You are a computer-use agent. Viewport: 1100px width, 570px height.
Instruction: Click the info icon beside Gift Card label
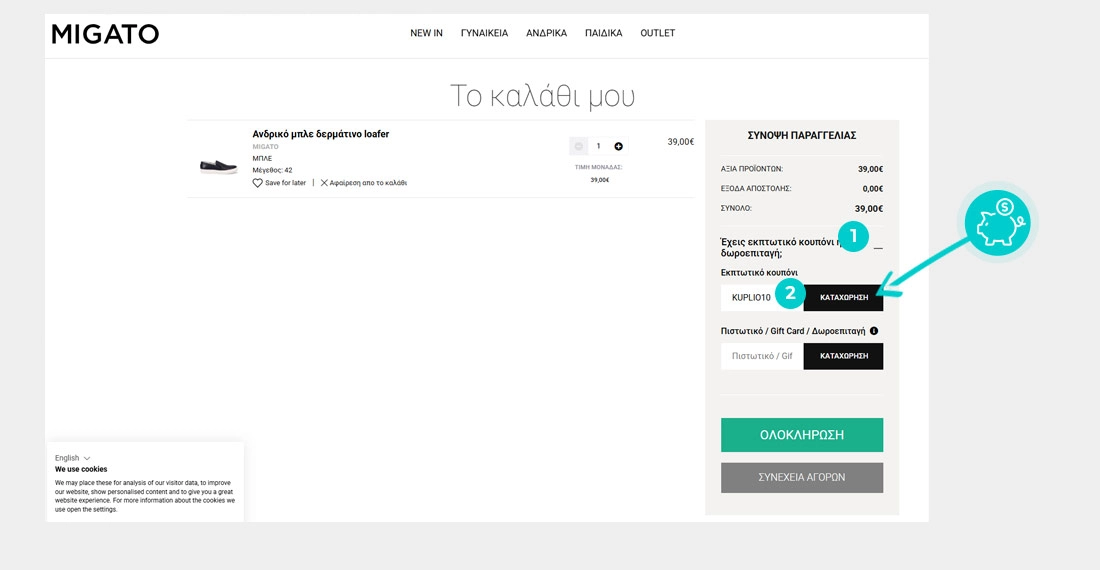tap(874, 331)
